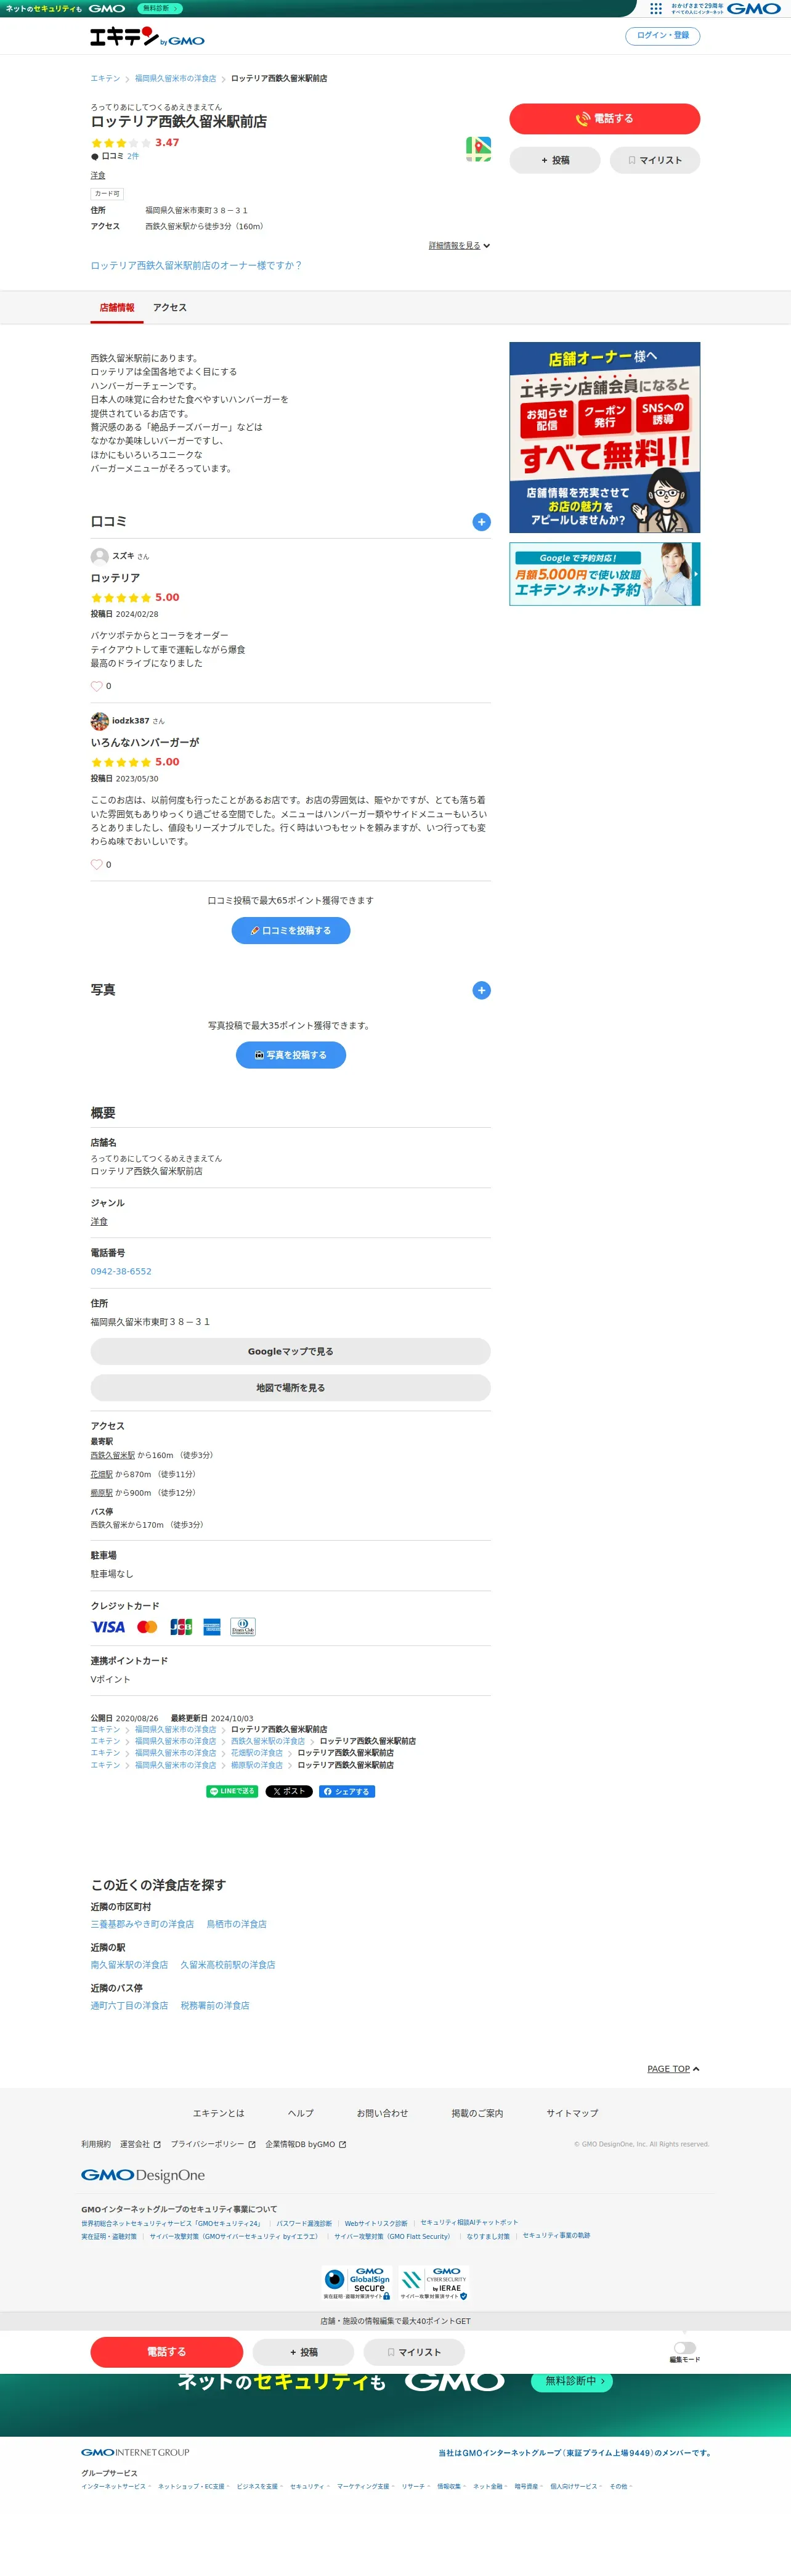This screenshot has height=2576, width=791.
Task: Open サイトマップ in footer menu
Action: click(x=572, y=2113)
